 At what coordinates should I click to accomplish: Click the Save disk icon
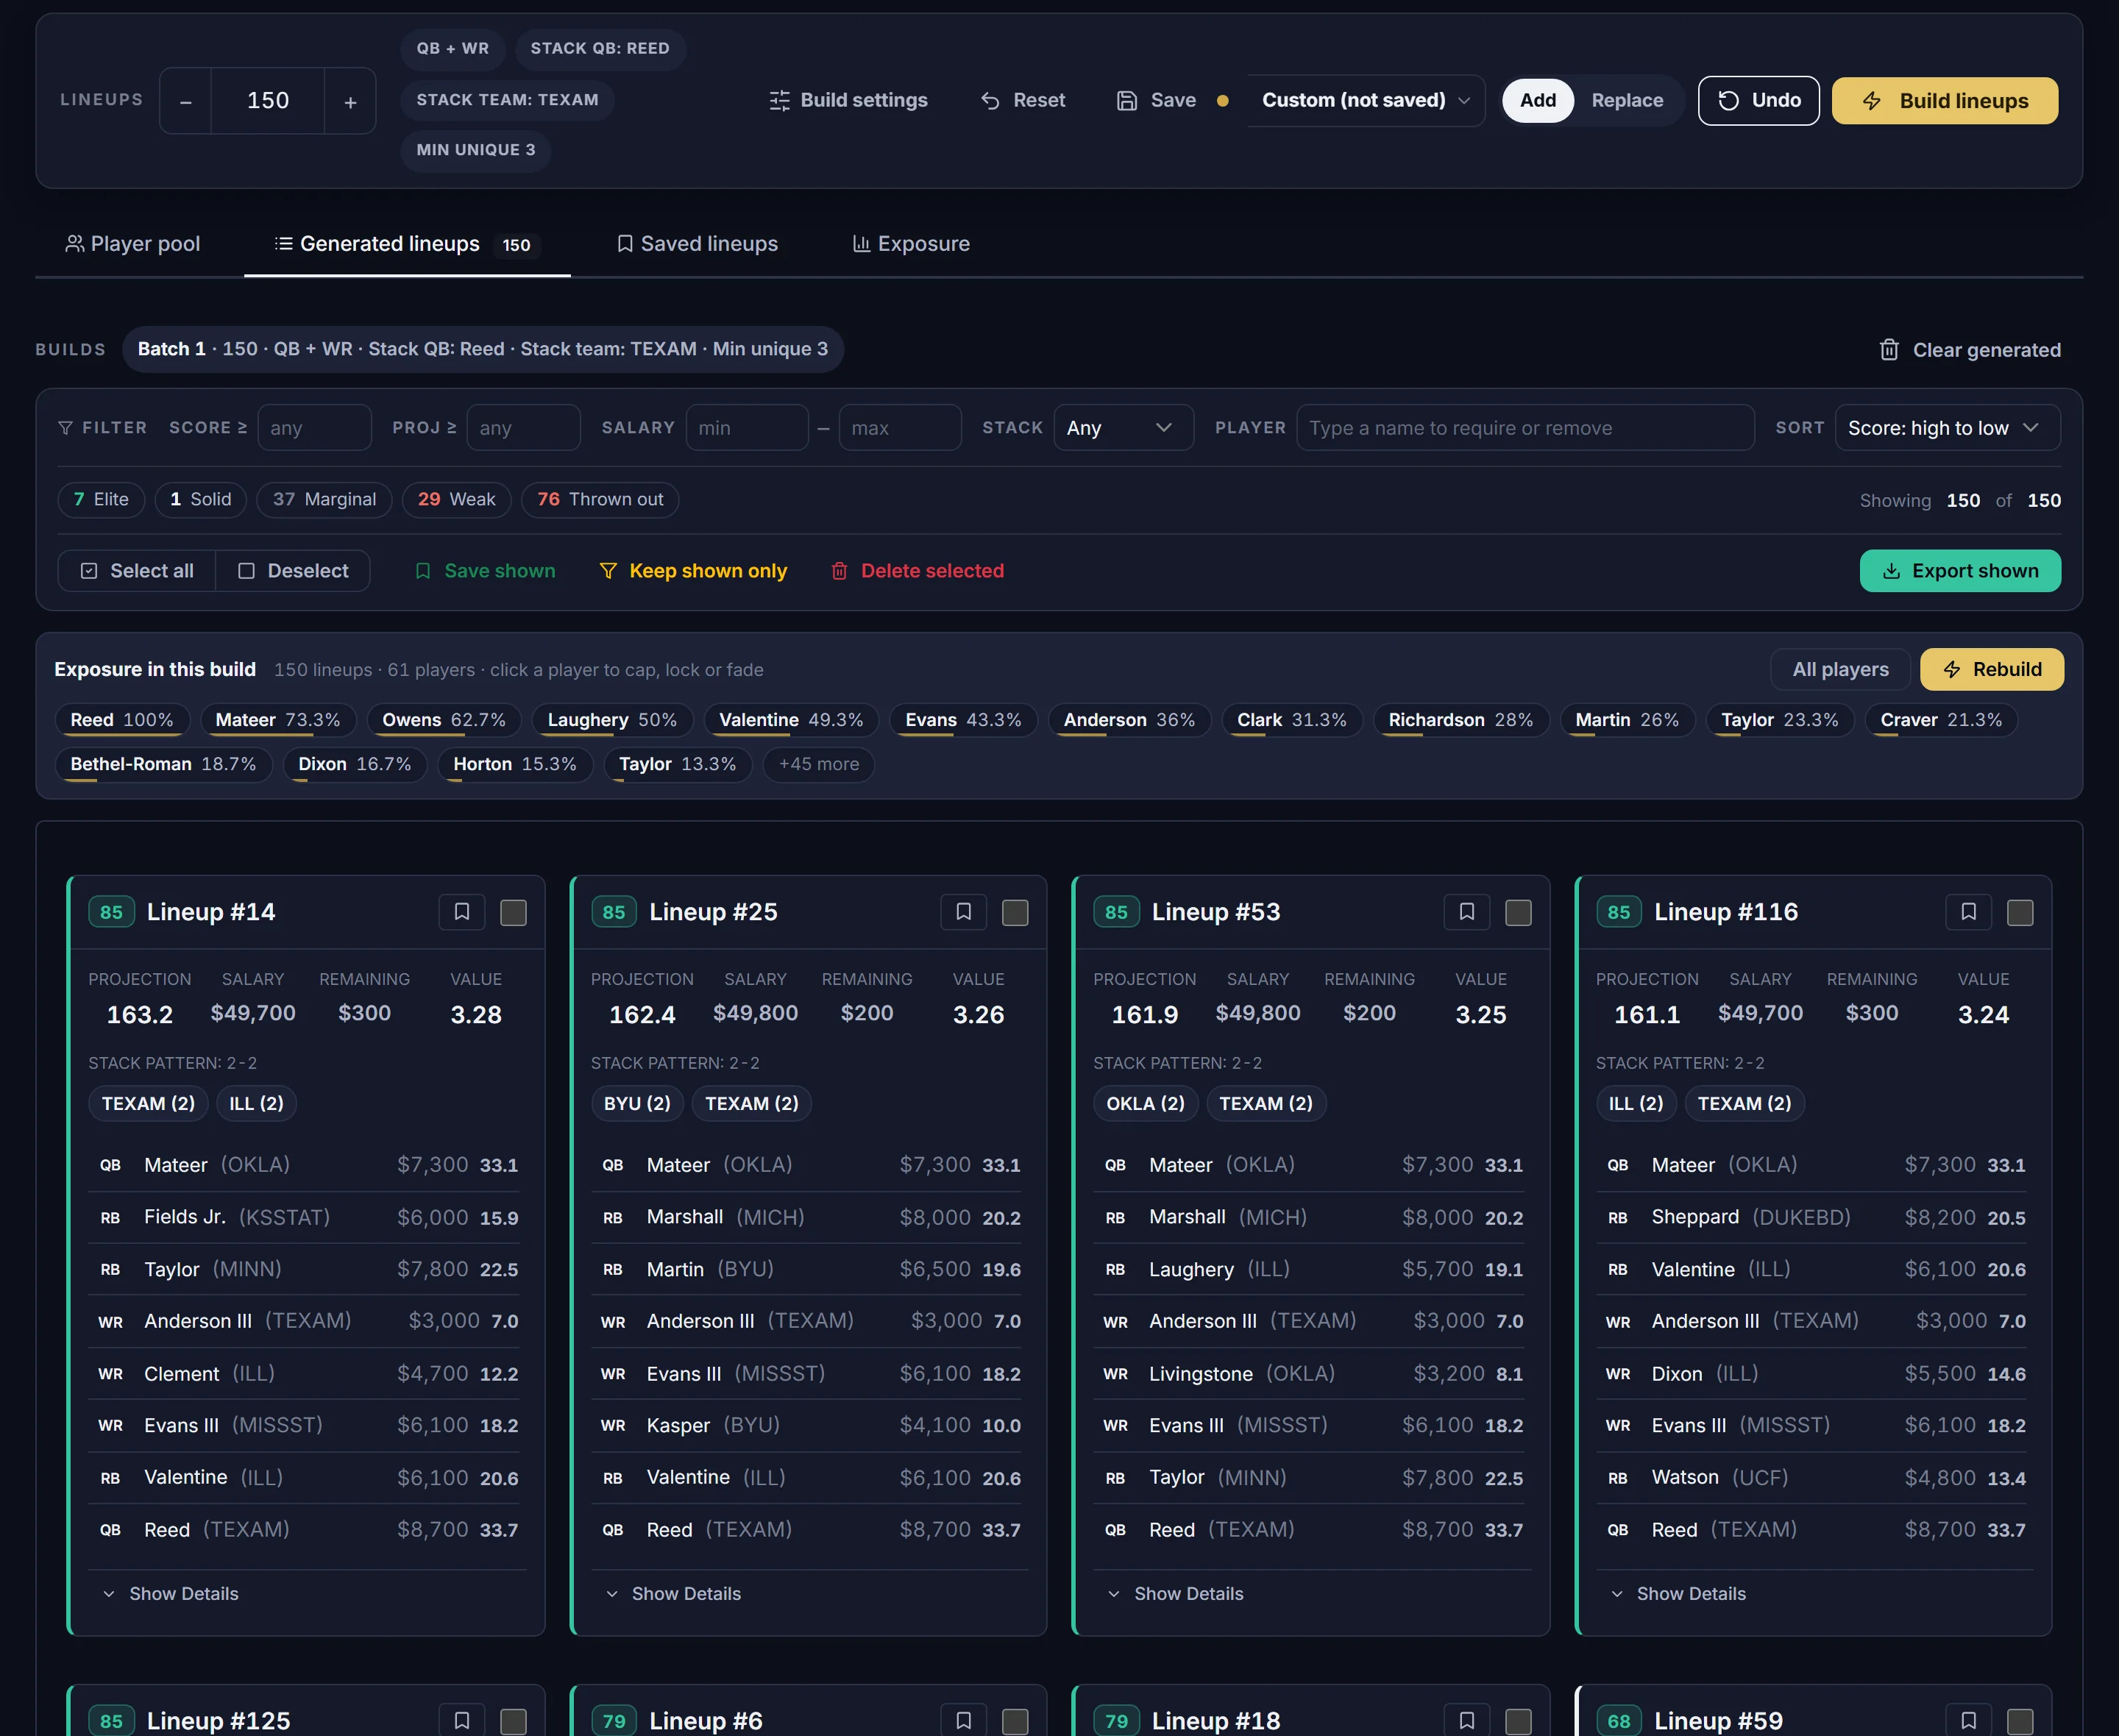pyautogui.click(x=1127, y=101)
